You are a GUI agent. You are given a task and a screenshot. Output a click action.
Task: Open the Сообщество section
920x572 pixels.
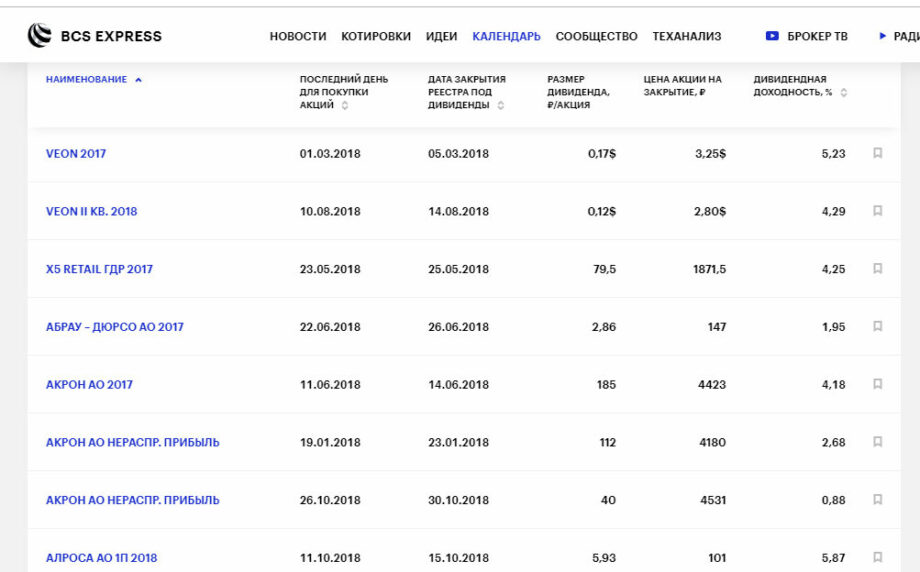(596, 36)
